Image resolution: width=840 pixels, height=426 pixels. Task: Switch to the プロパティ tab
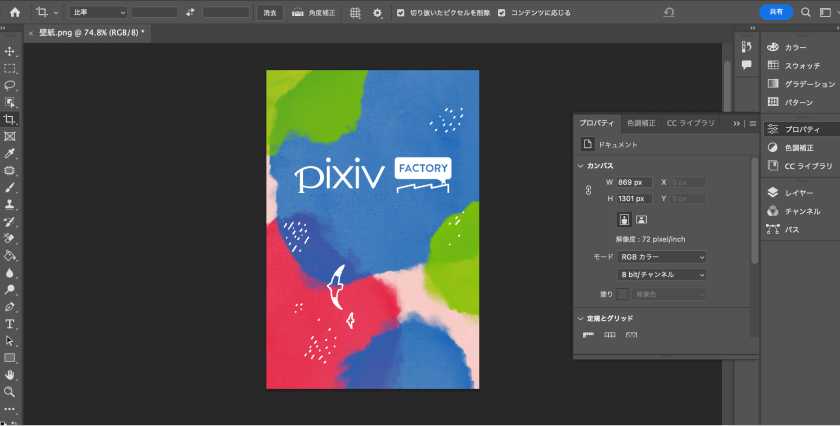(597, 123)
